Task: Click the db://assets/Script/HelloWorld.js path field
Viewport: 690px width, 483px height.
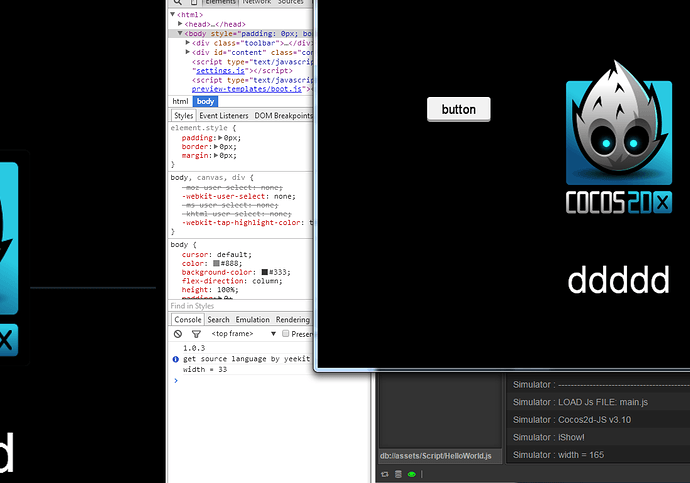Action: (440, 456)
